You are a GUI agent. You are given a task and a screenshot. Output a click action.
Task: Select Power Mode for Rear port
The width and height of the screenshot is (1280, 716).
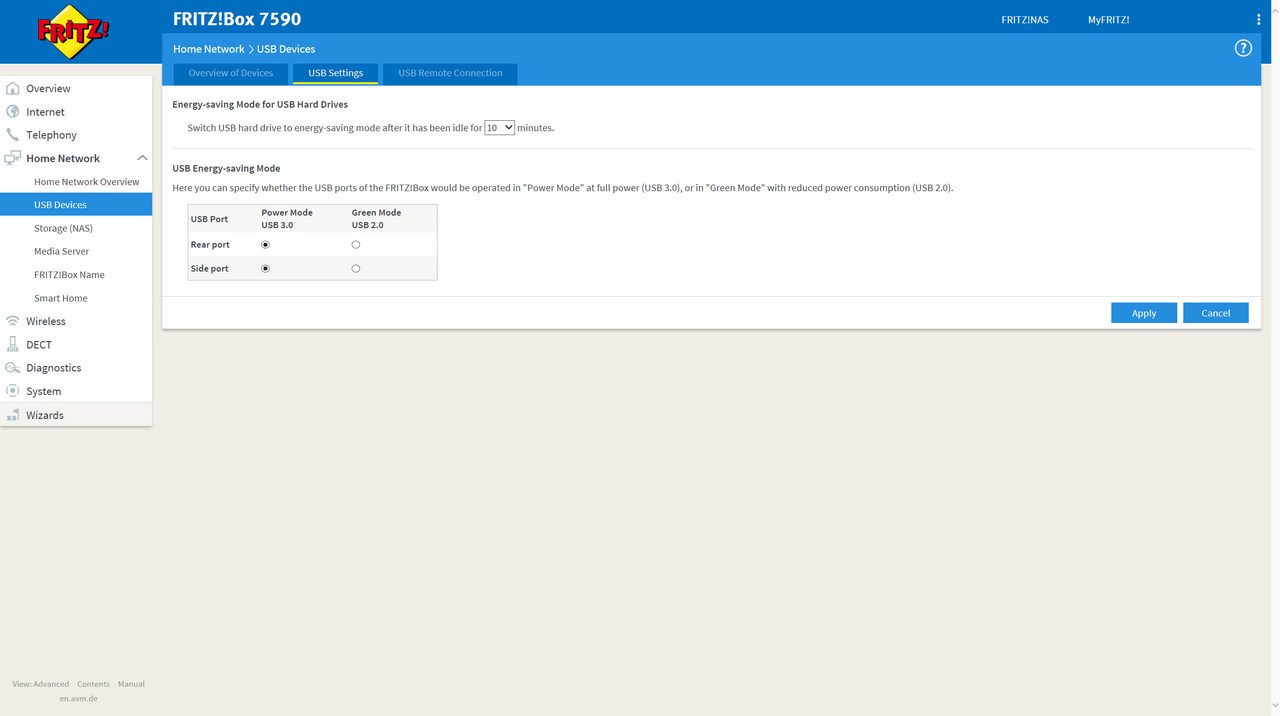[265, 245]
